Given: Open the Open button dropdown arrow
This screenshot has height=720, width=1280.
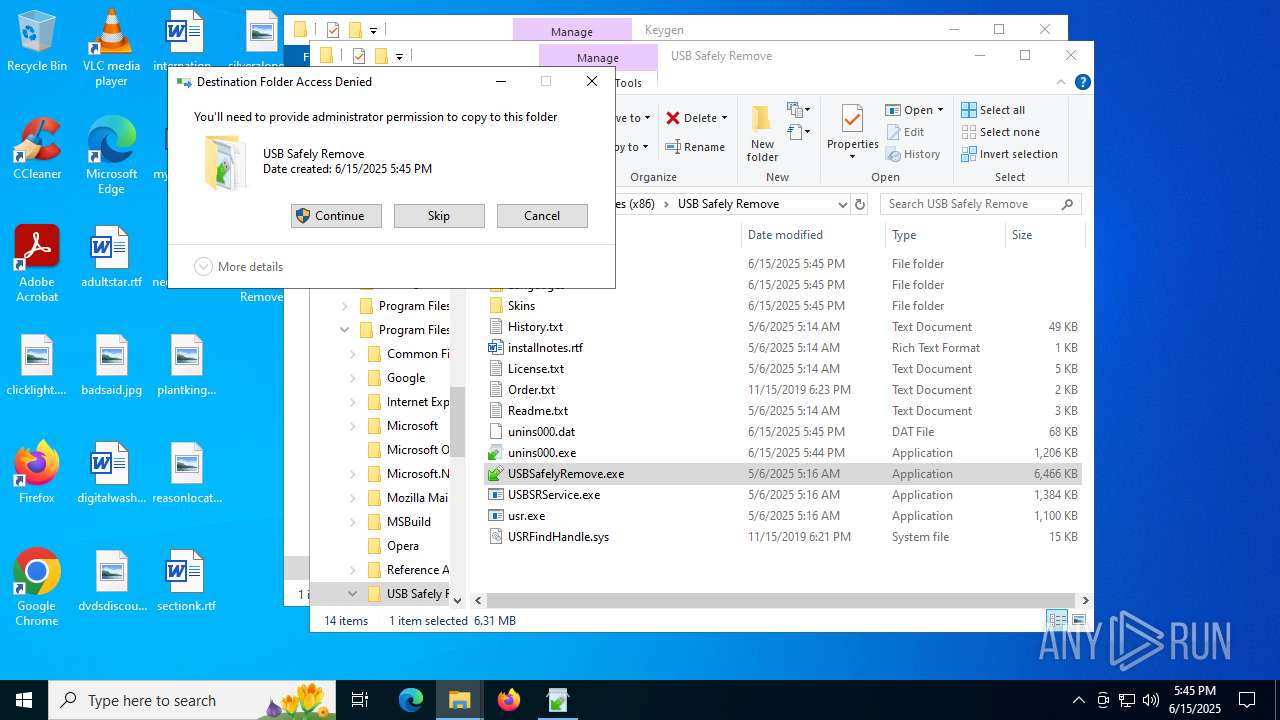Looking at the screenshot, I should pyautogui.click(x=940, y=110).
